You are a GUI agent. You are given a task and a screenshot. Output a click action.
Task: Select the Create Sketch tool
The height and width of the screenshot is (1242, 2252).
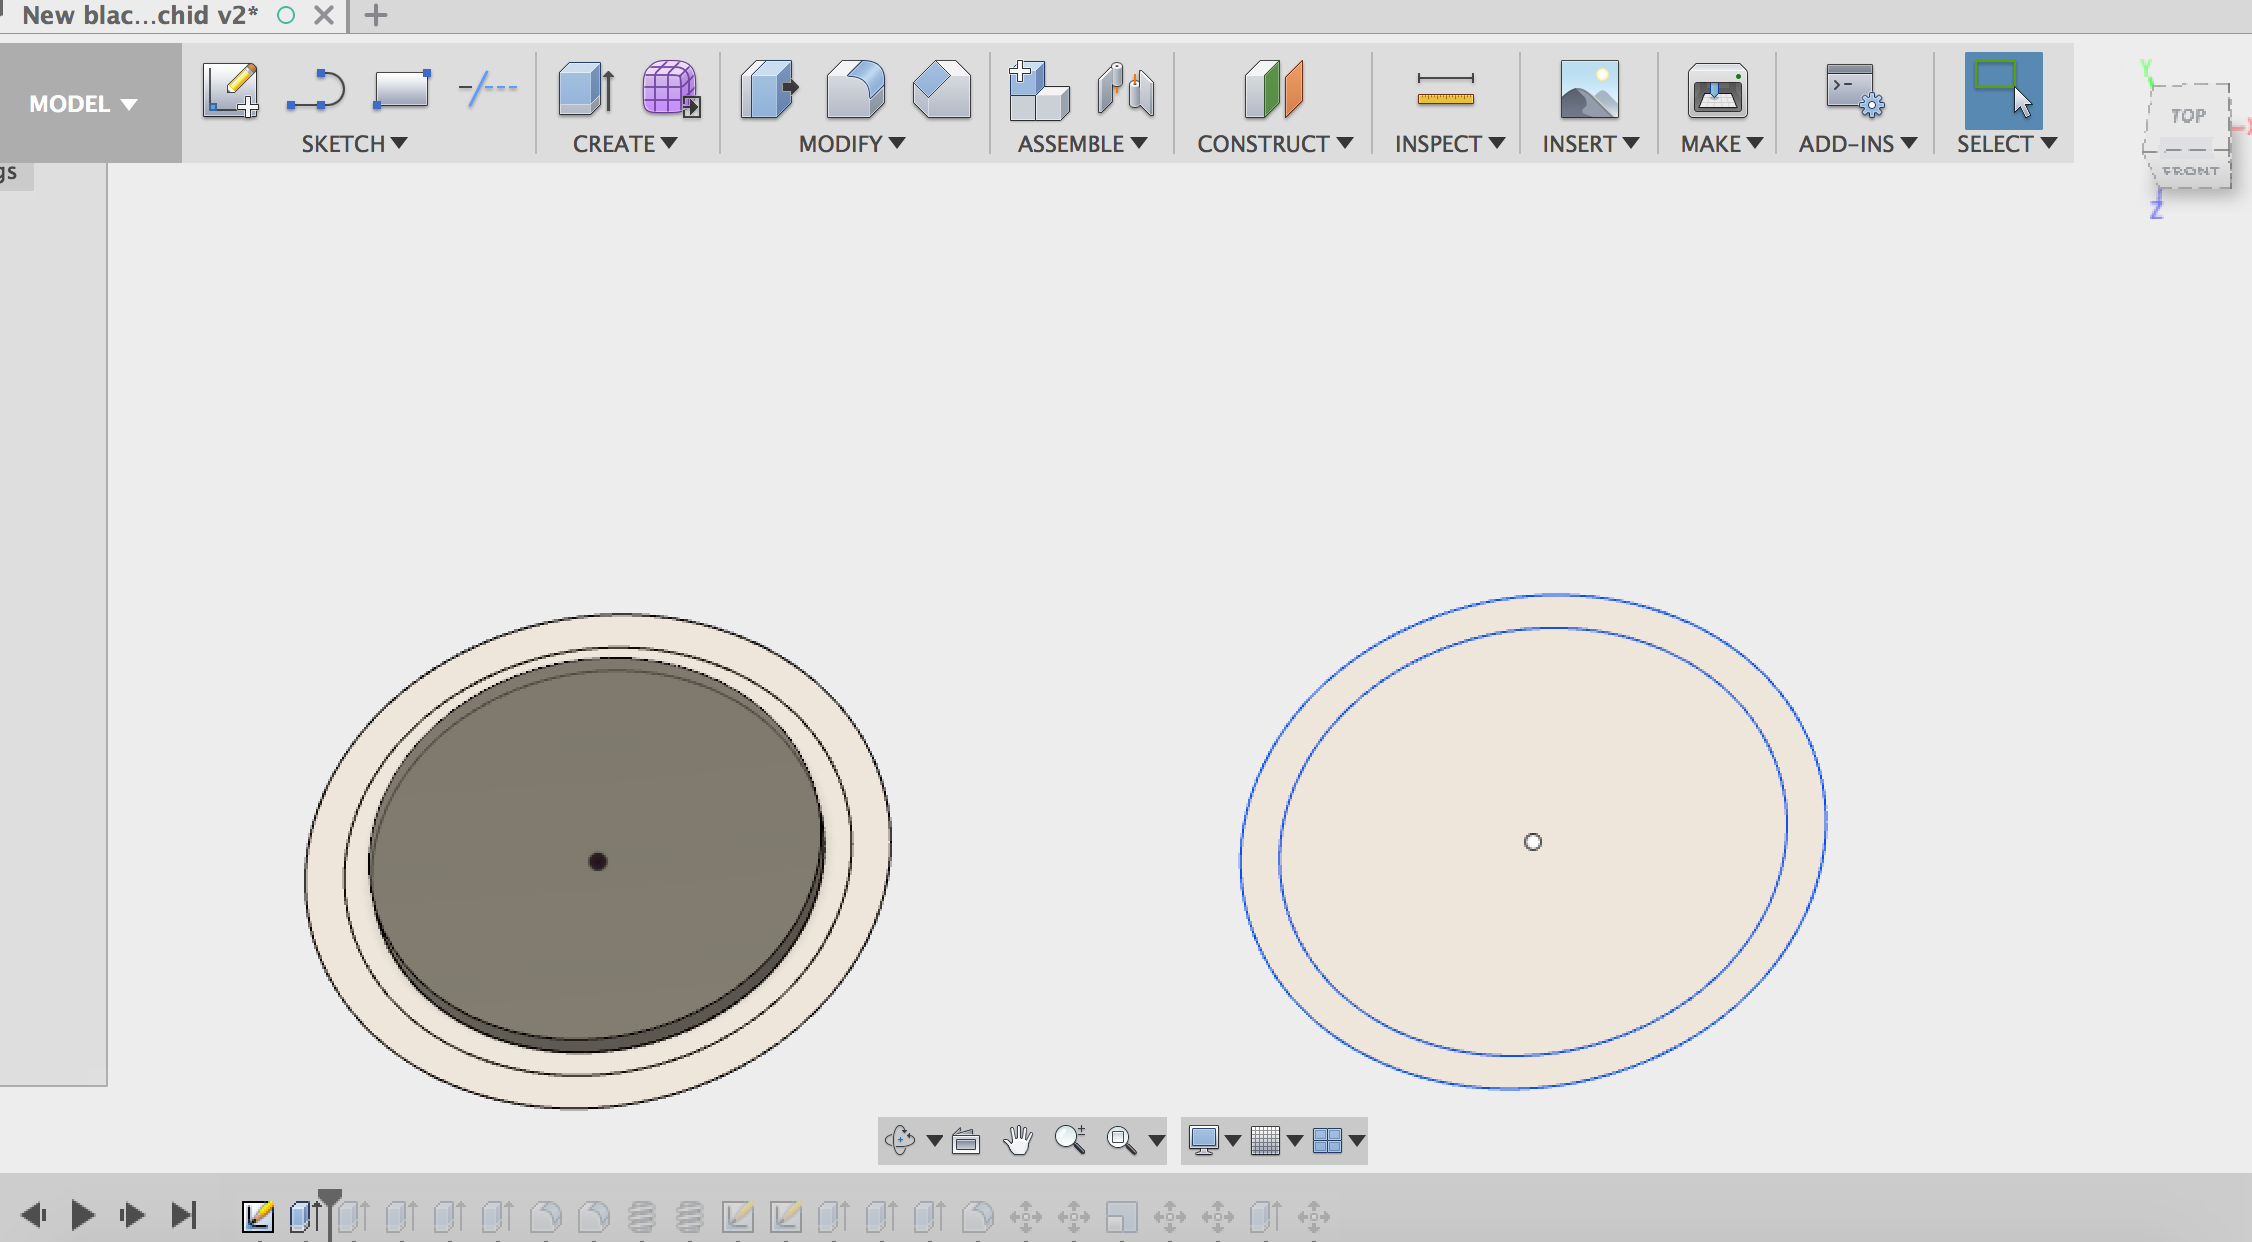231,90
